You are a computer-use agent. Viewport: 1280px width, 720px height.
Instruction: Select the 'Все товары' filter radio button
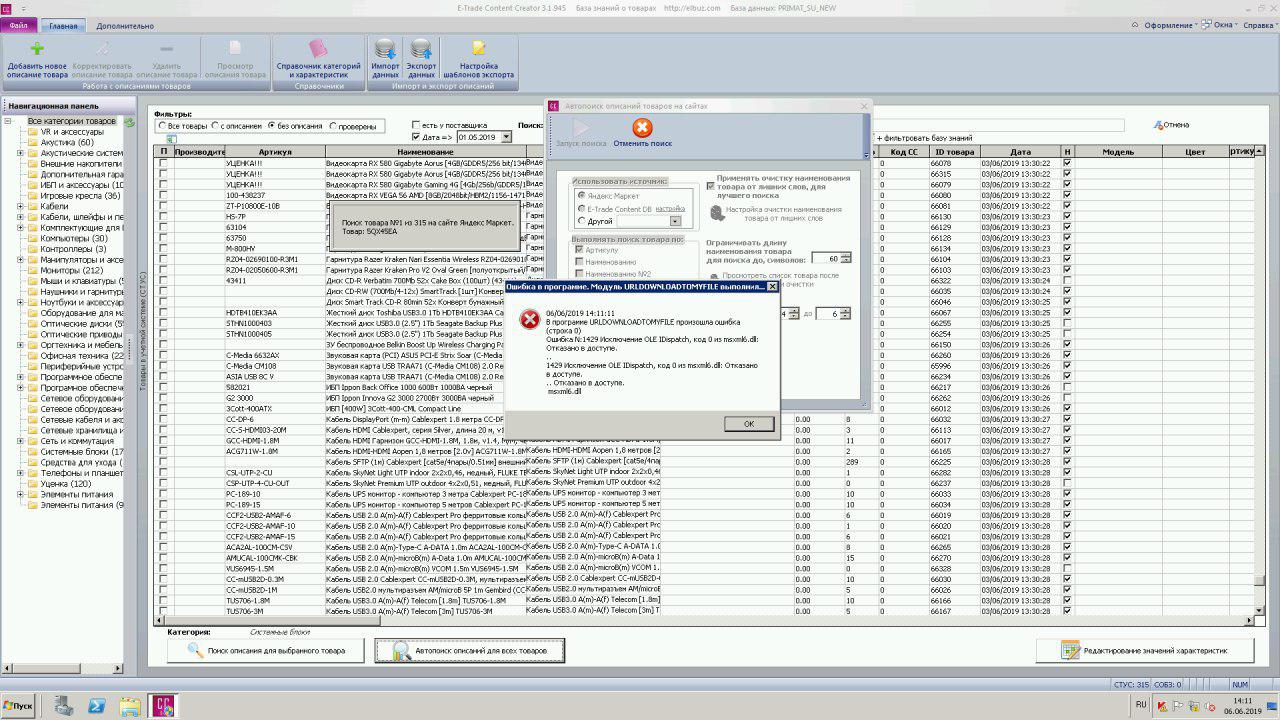162,126
